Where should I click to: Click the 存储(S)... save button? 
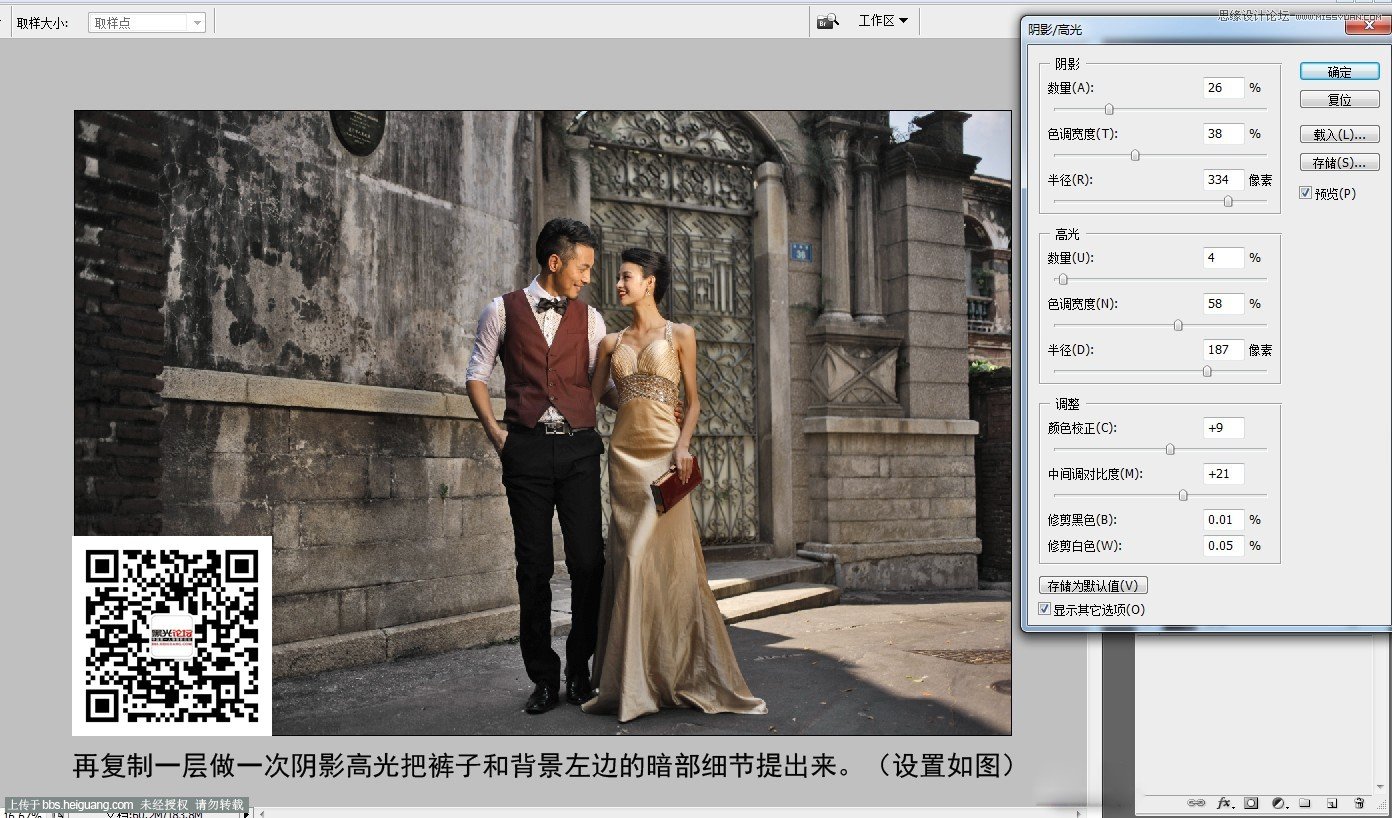point(1339,163)
